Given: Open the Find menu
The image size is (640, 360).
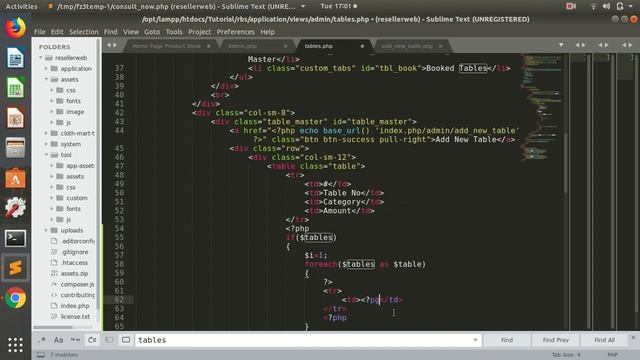Looking at the screenshot, I should [110, 32].
